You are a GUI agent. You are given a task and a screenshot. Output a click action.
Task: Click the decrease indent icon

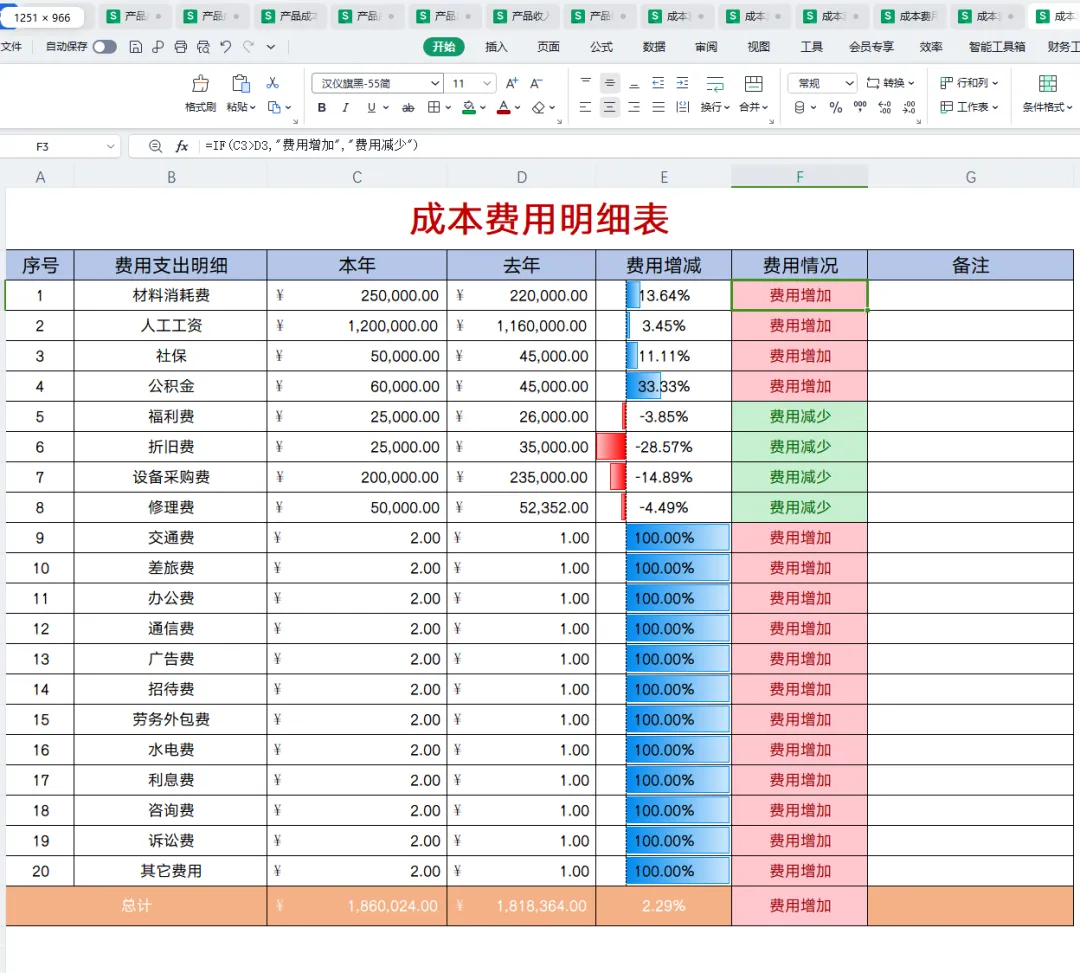pyautogui.click(x=658, y=83)
